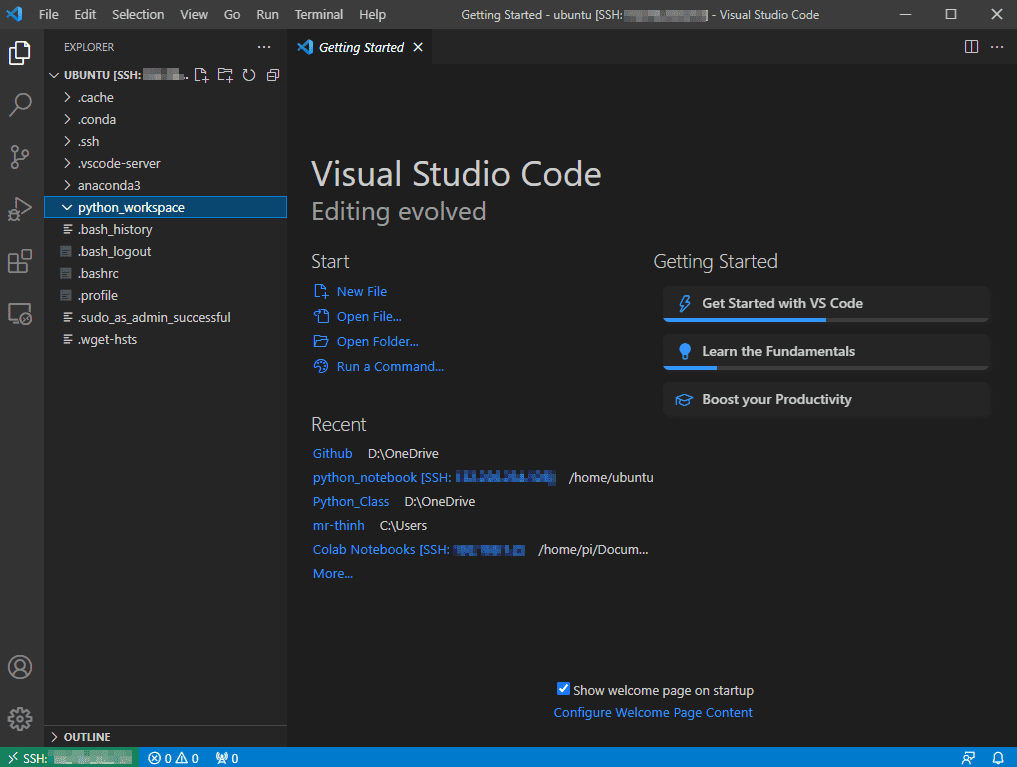Click More... recent items link
The width and height of the screenshot is (1017, 767).
333,573
